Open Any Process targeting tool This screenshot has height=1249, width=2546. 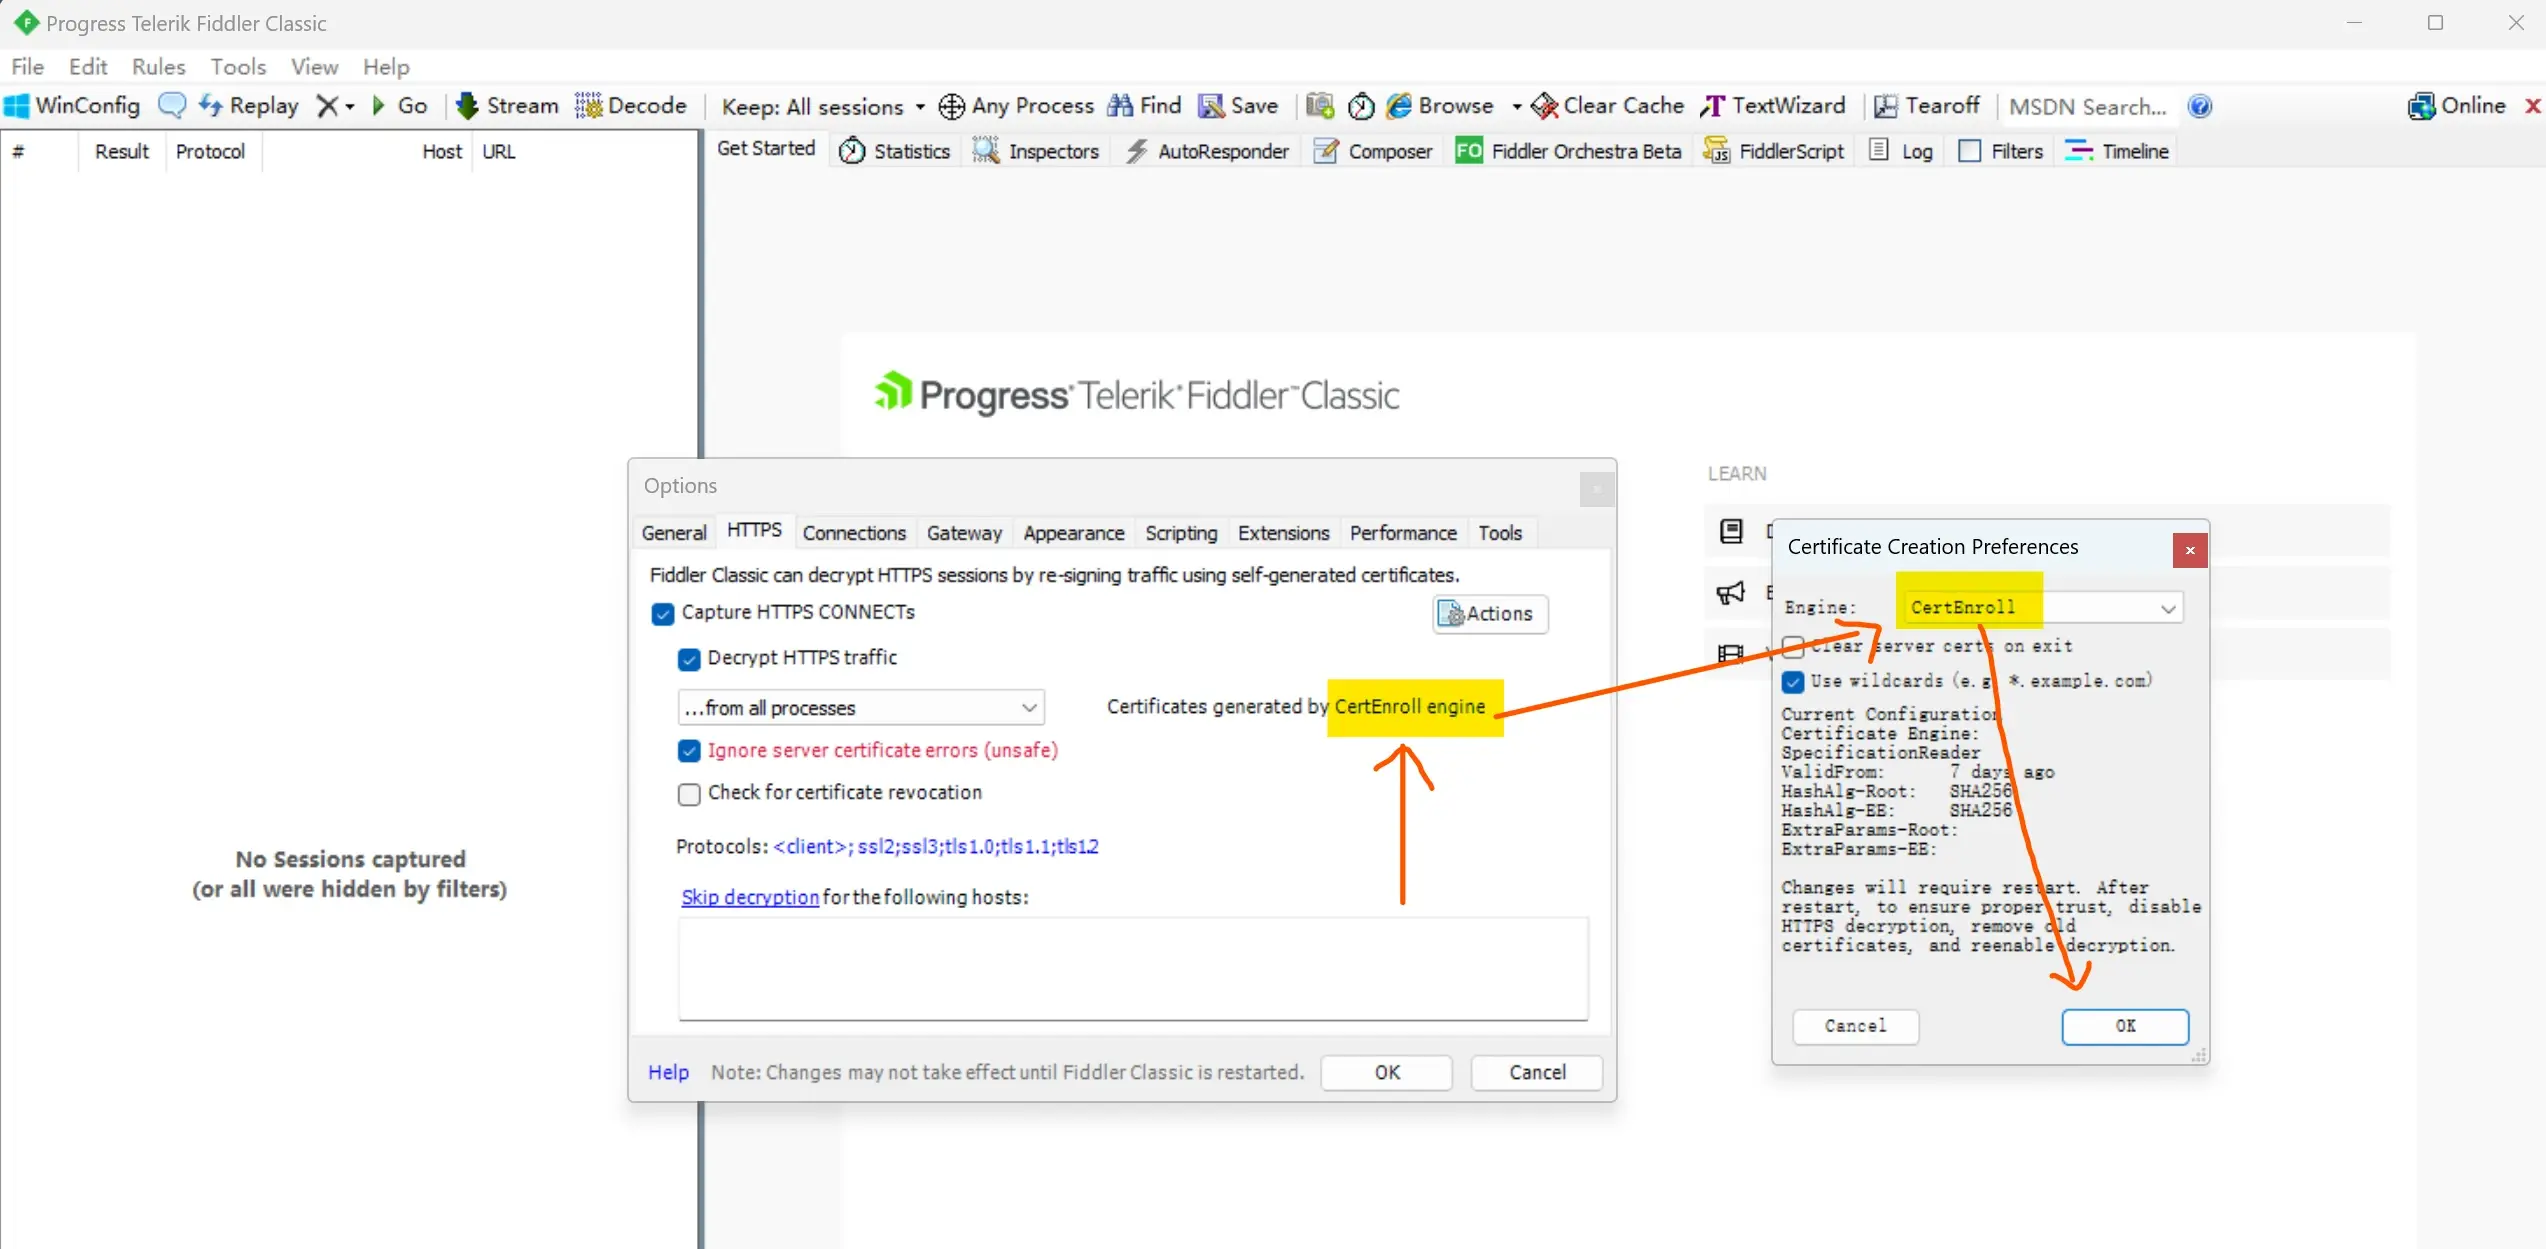pyautogui.click(x=1016, y=105)
